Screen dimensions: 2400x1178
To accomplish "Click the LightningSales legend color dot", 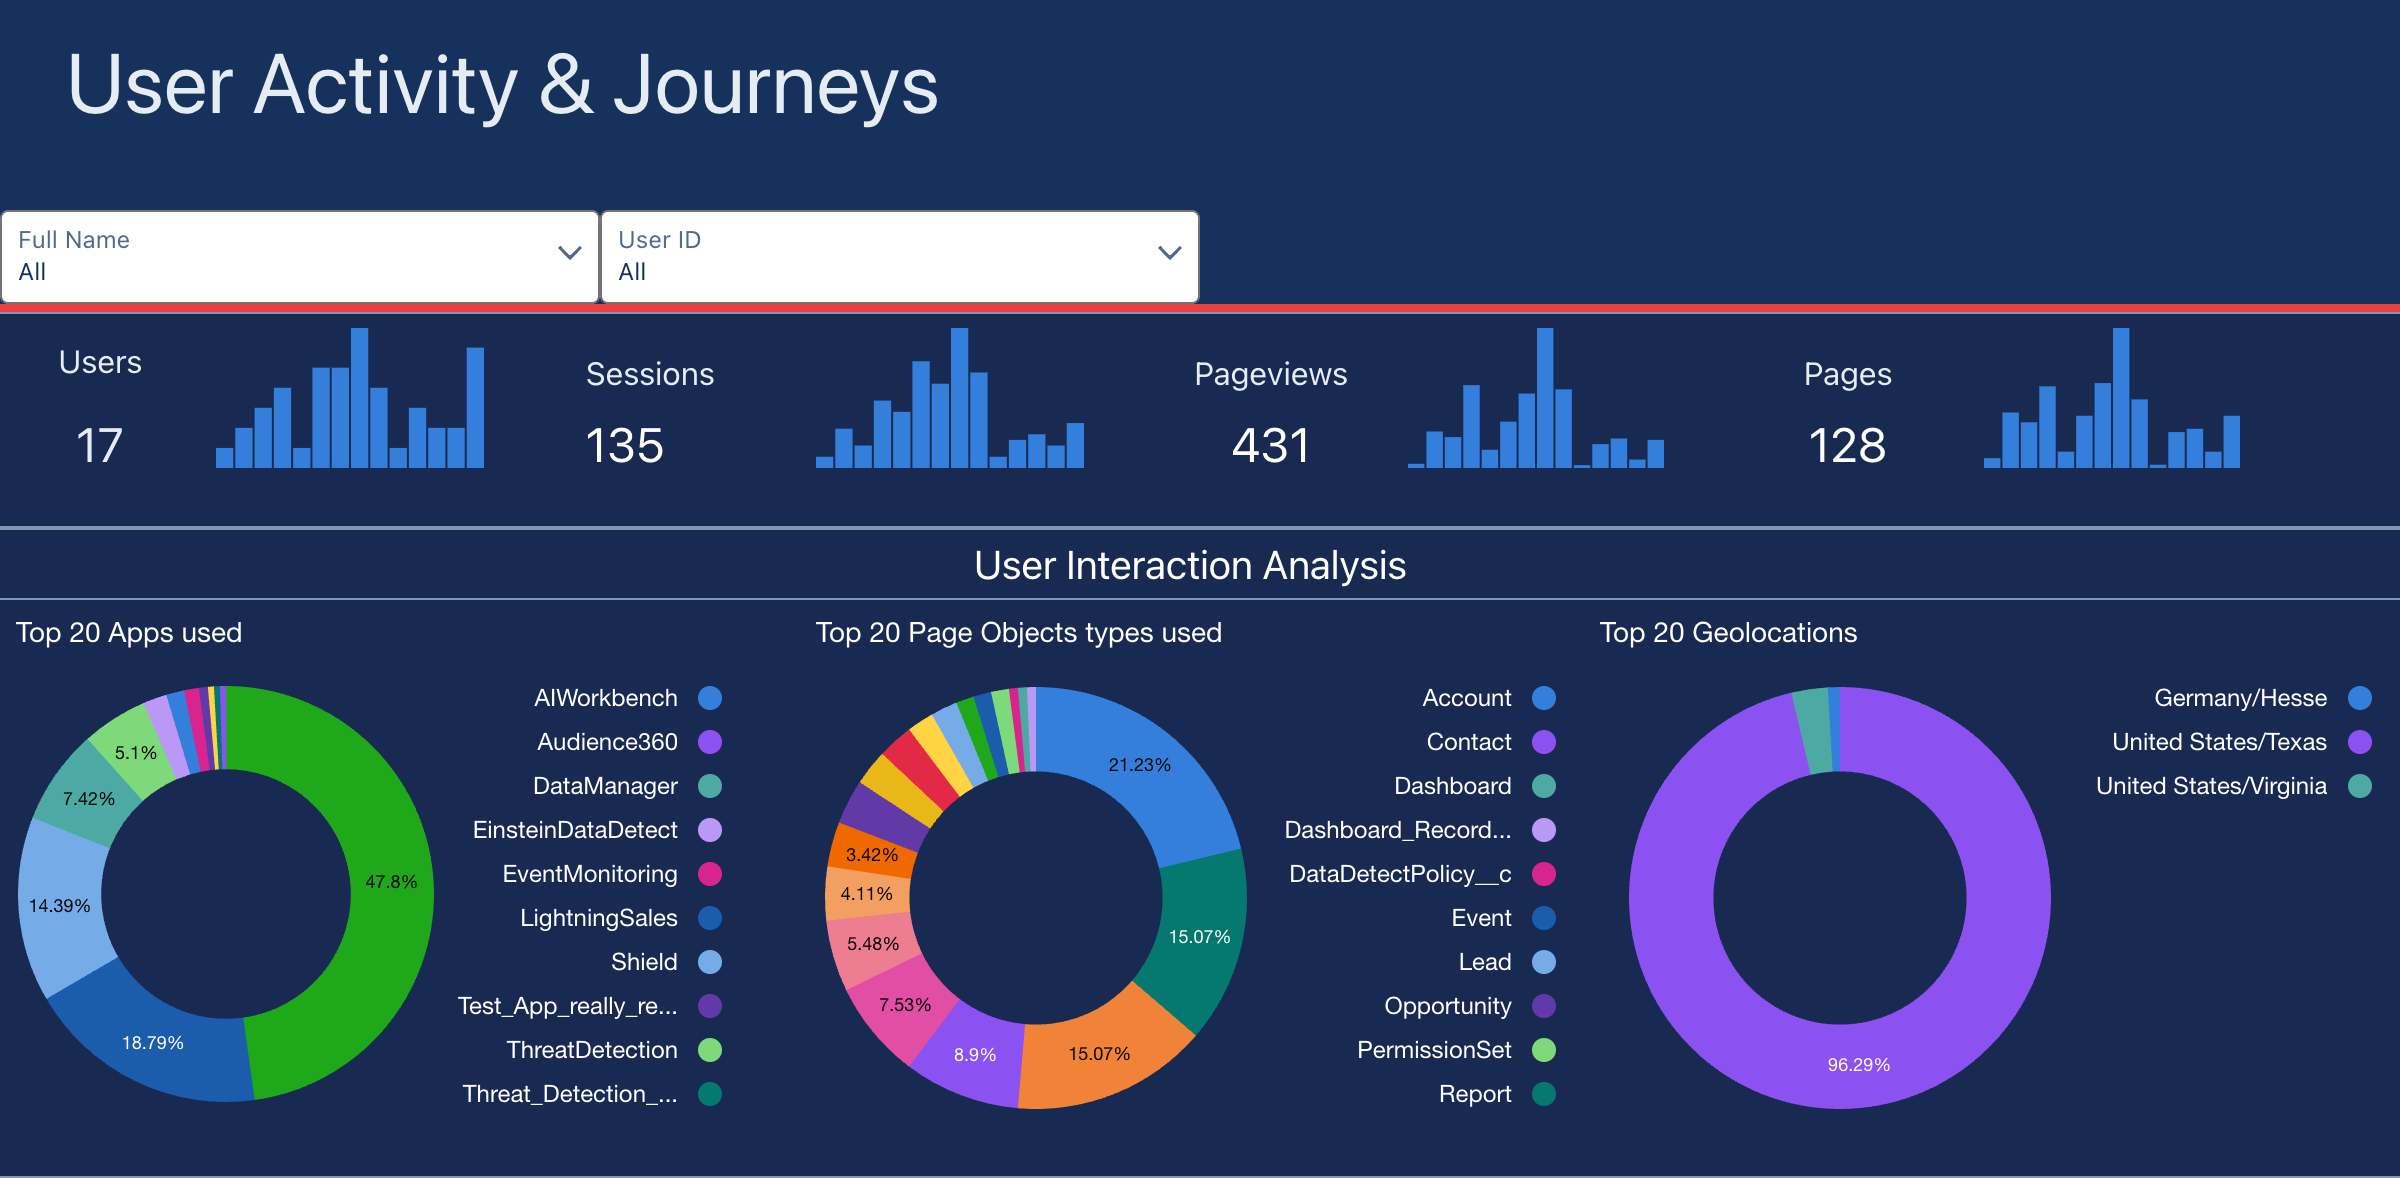I will pyautogui.click(x=710, y=918).
